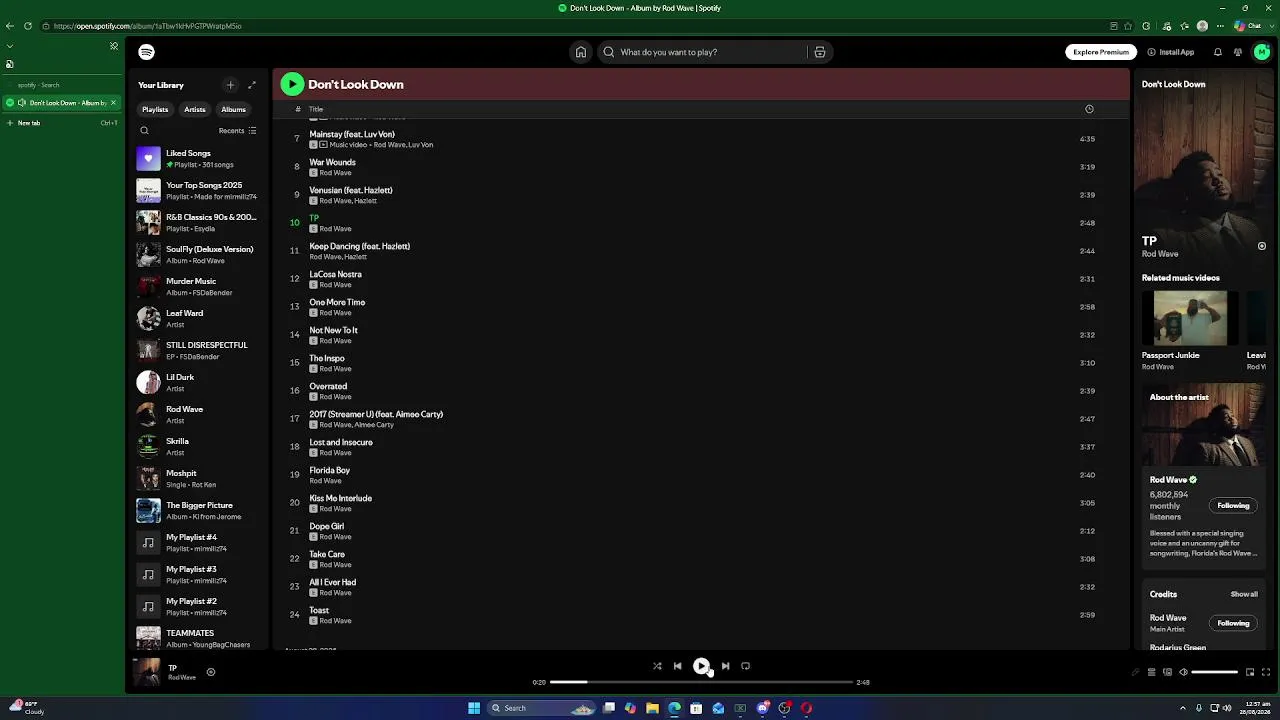The height and width of the screenshot is (720, 1280).
Task: Add TP to Liked Songs from the now playing bar
Action: click(x=210, y=672)
